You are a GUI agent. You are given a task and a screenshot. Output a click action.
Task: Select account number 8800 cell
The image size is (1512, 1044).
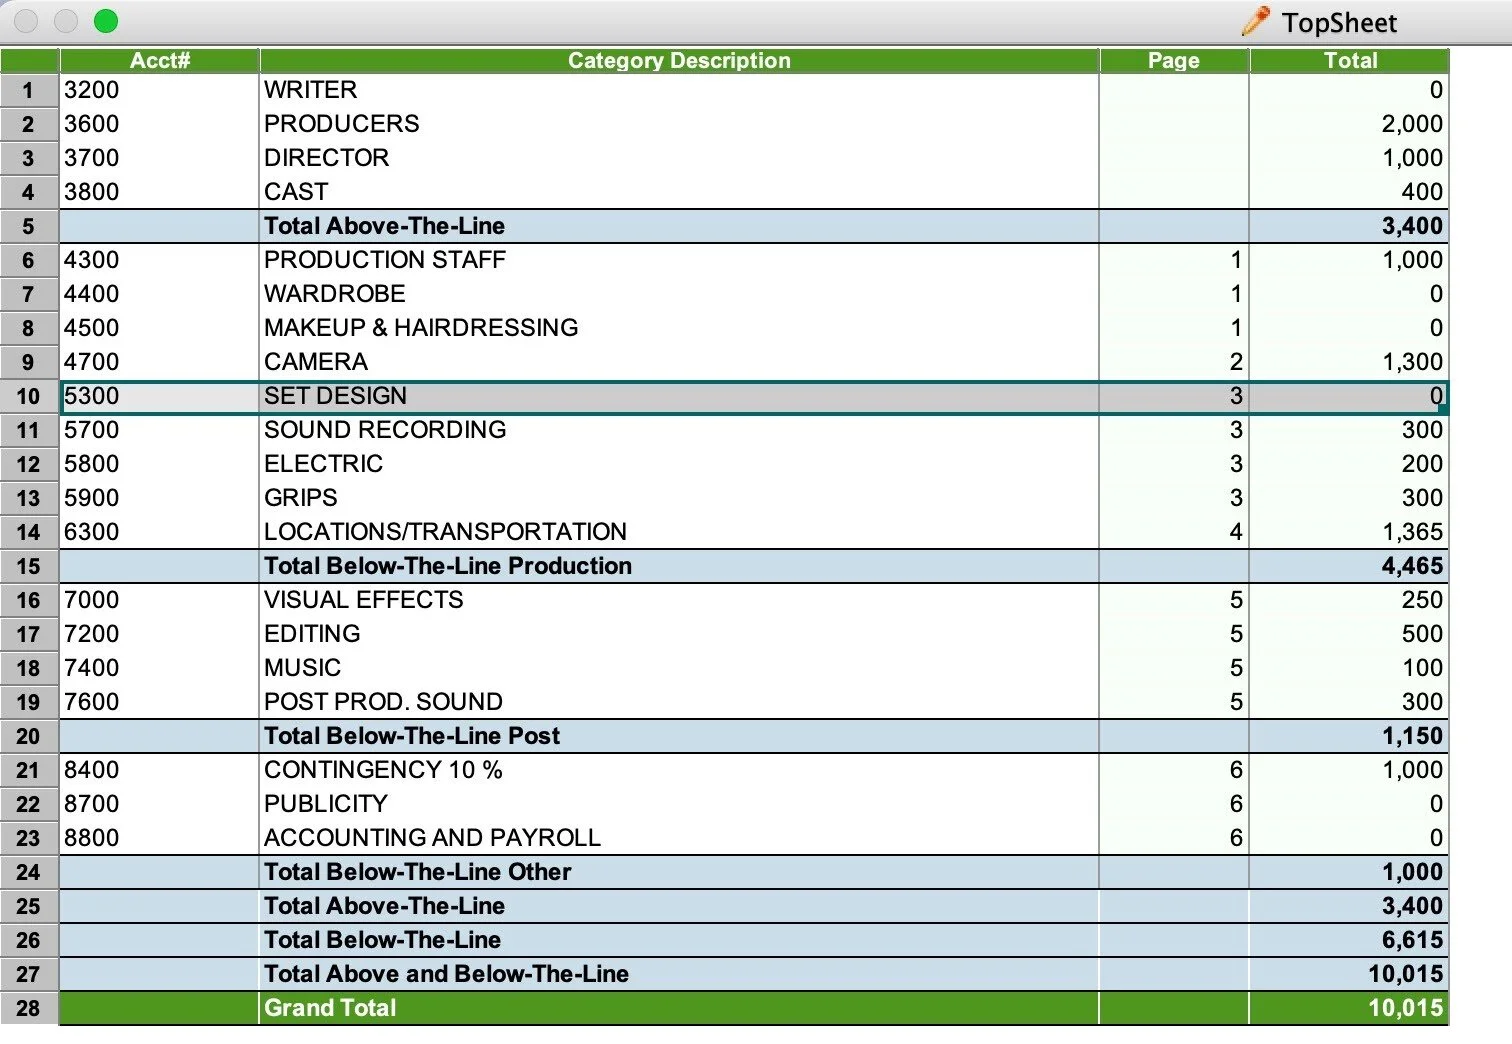[160, 838]
